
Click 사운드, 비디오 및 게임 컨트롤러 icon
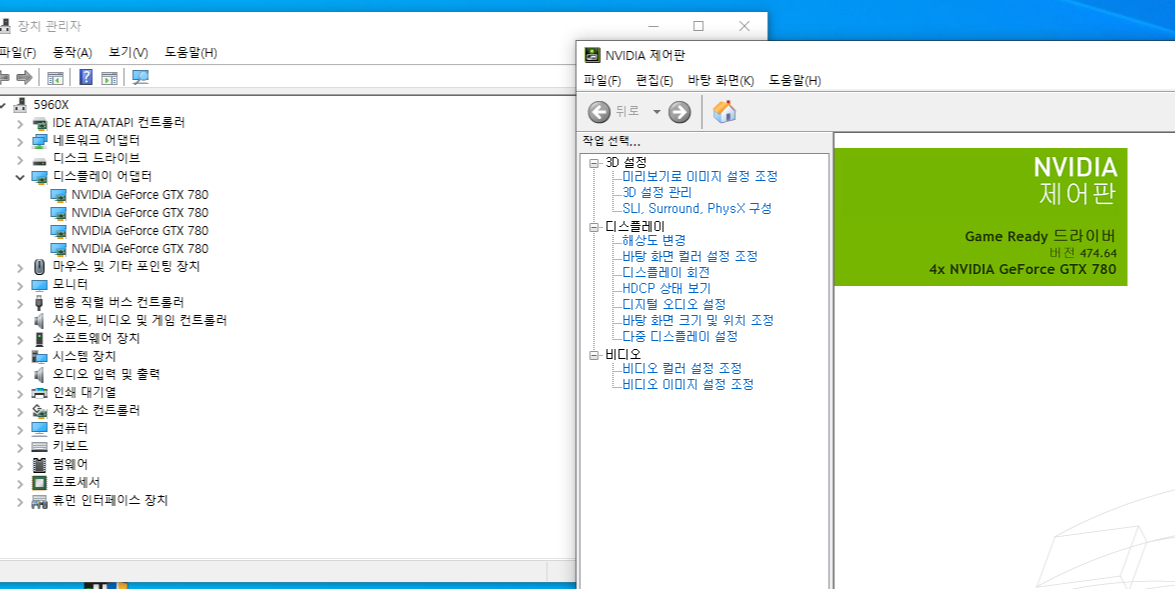pos(40,321)
